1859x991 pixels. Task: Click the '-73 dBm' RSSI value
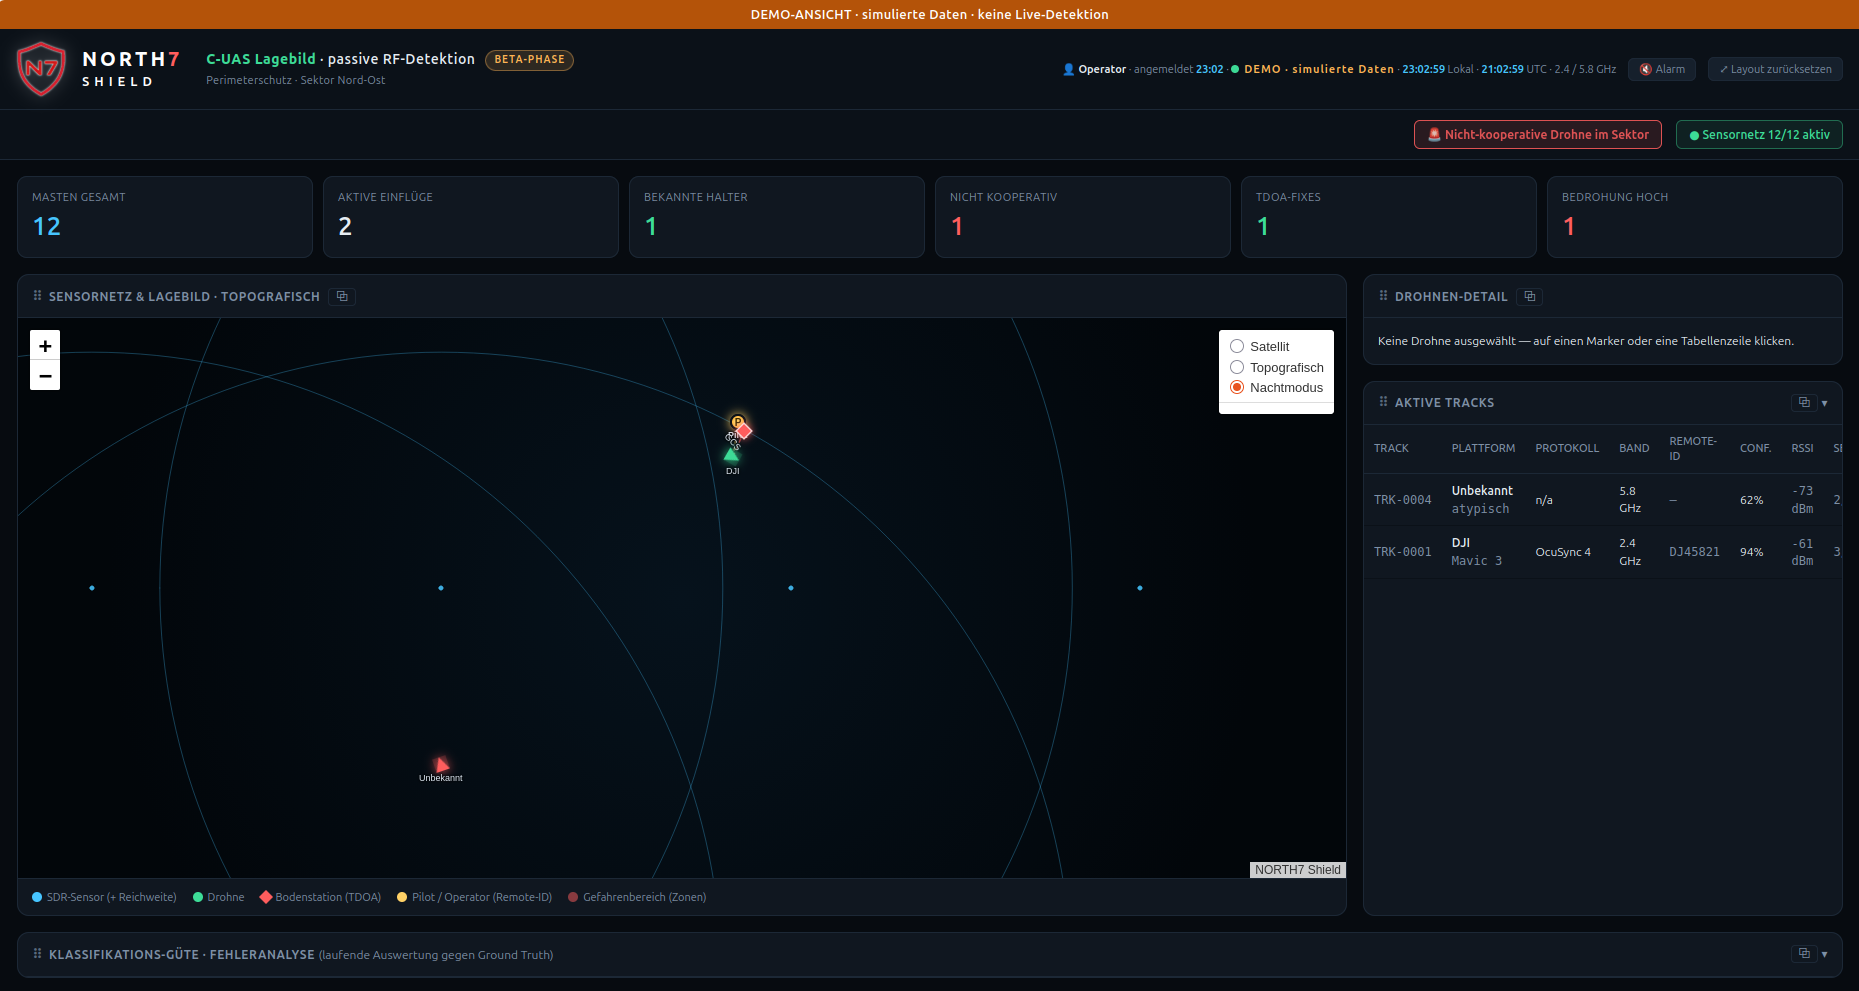tap(1802, 500)
